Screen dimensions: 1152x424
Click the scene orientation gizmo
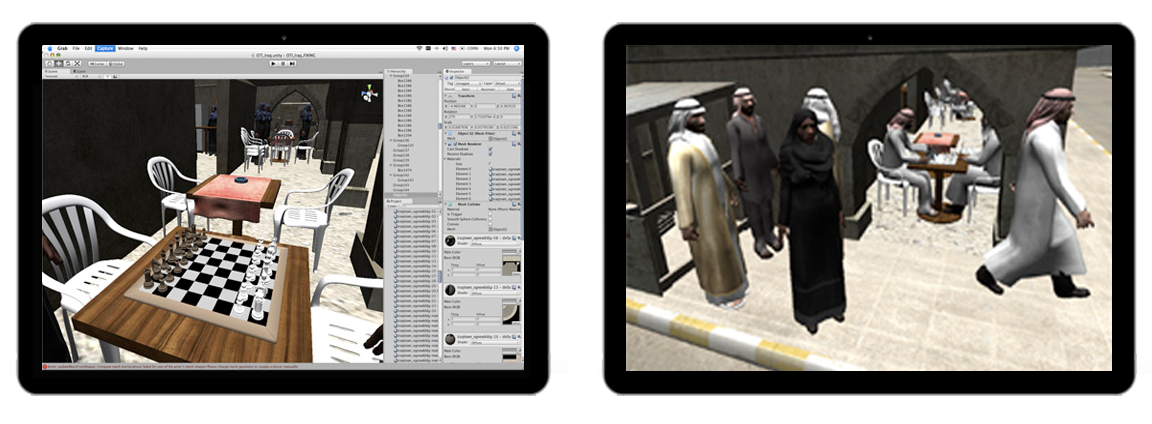[x=370, y=92]
